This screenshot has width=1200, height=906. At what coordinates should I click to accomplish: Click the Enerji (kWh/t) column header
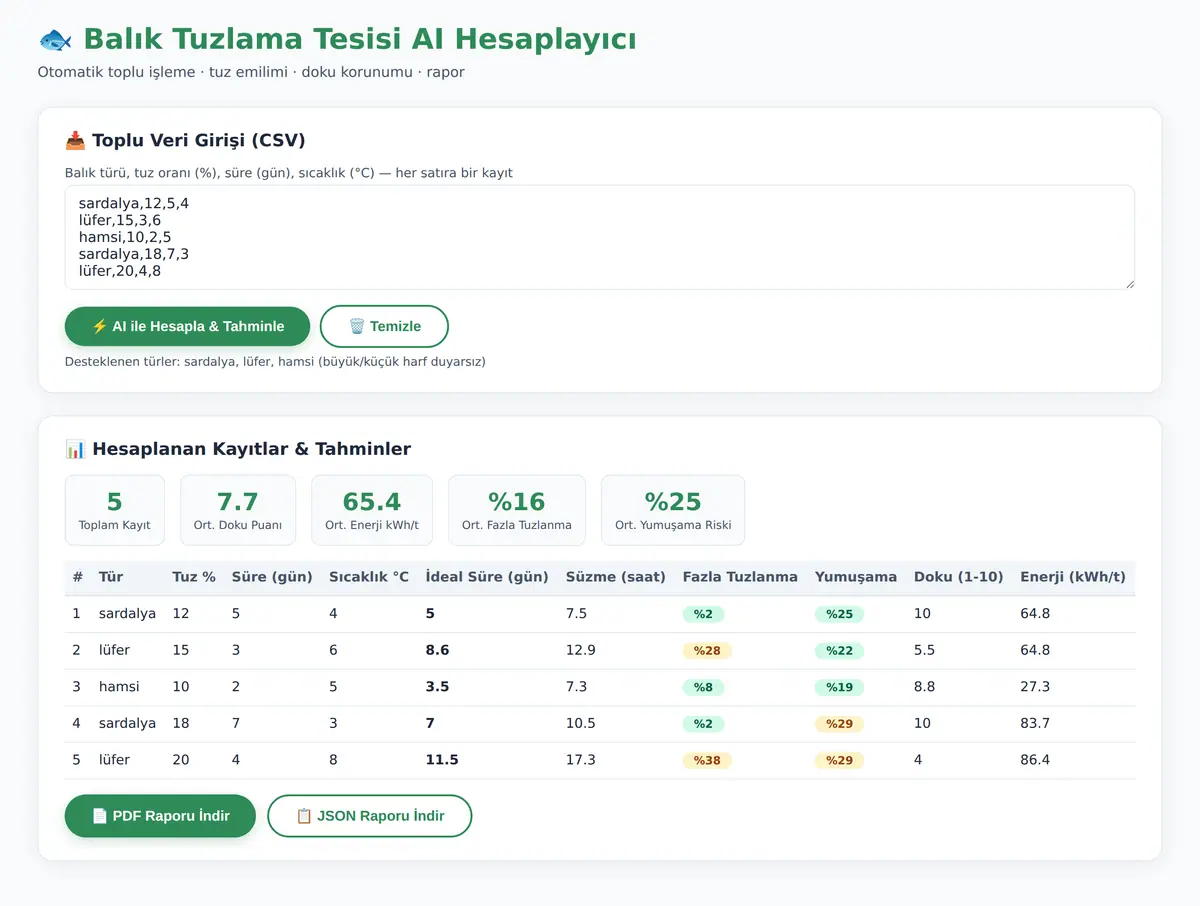pyautogui.click(x=1073, y=577)
